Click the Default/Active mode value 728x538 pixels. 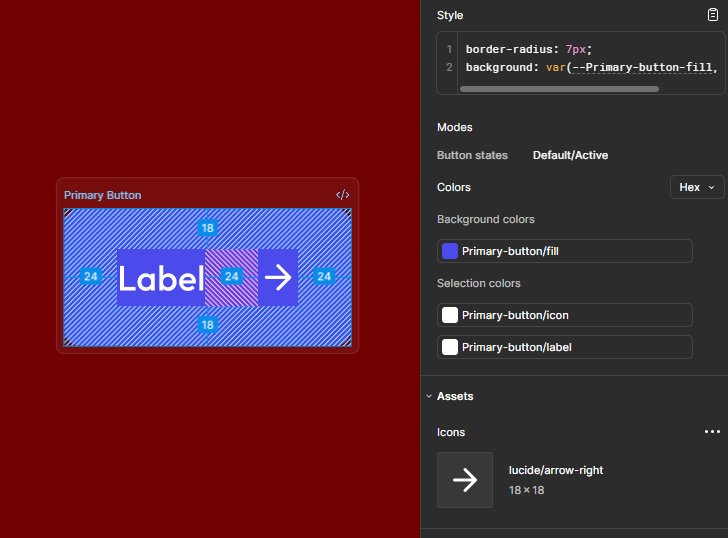tap(570, 155)
